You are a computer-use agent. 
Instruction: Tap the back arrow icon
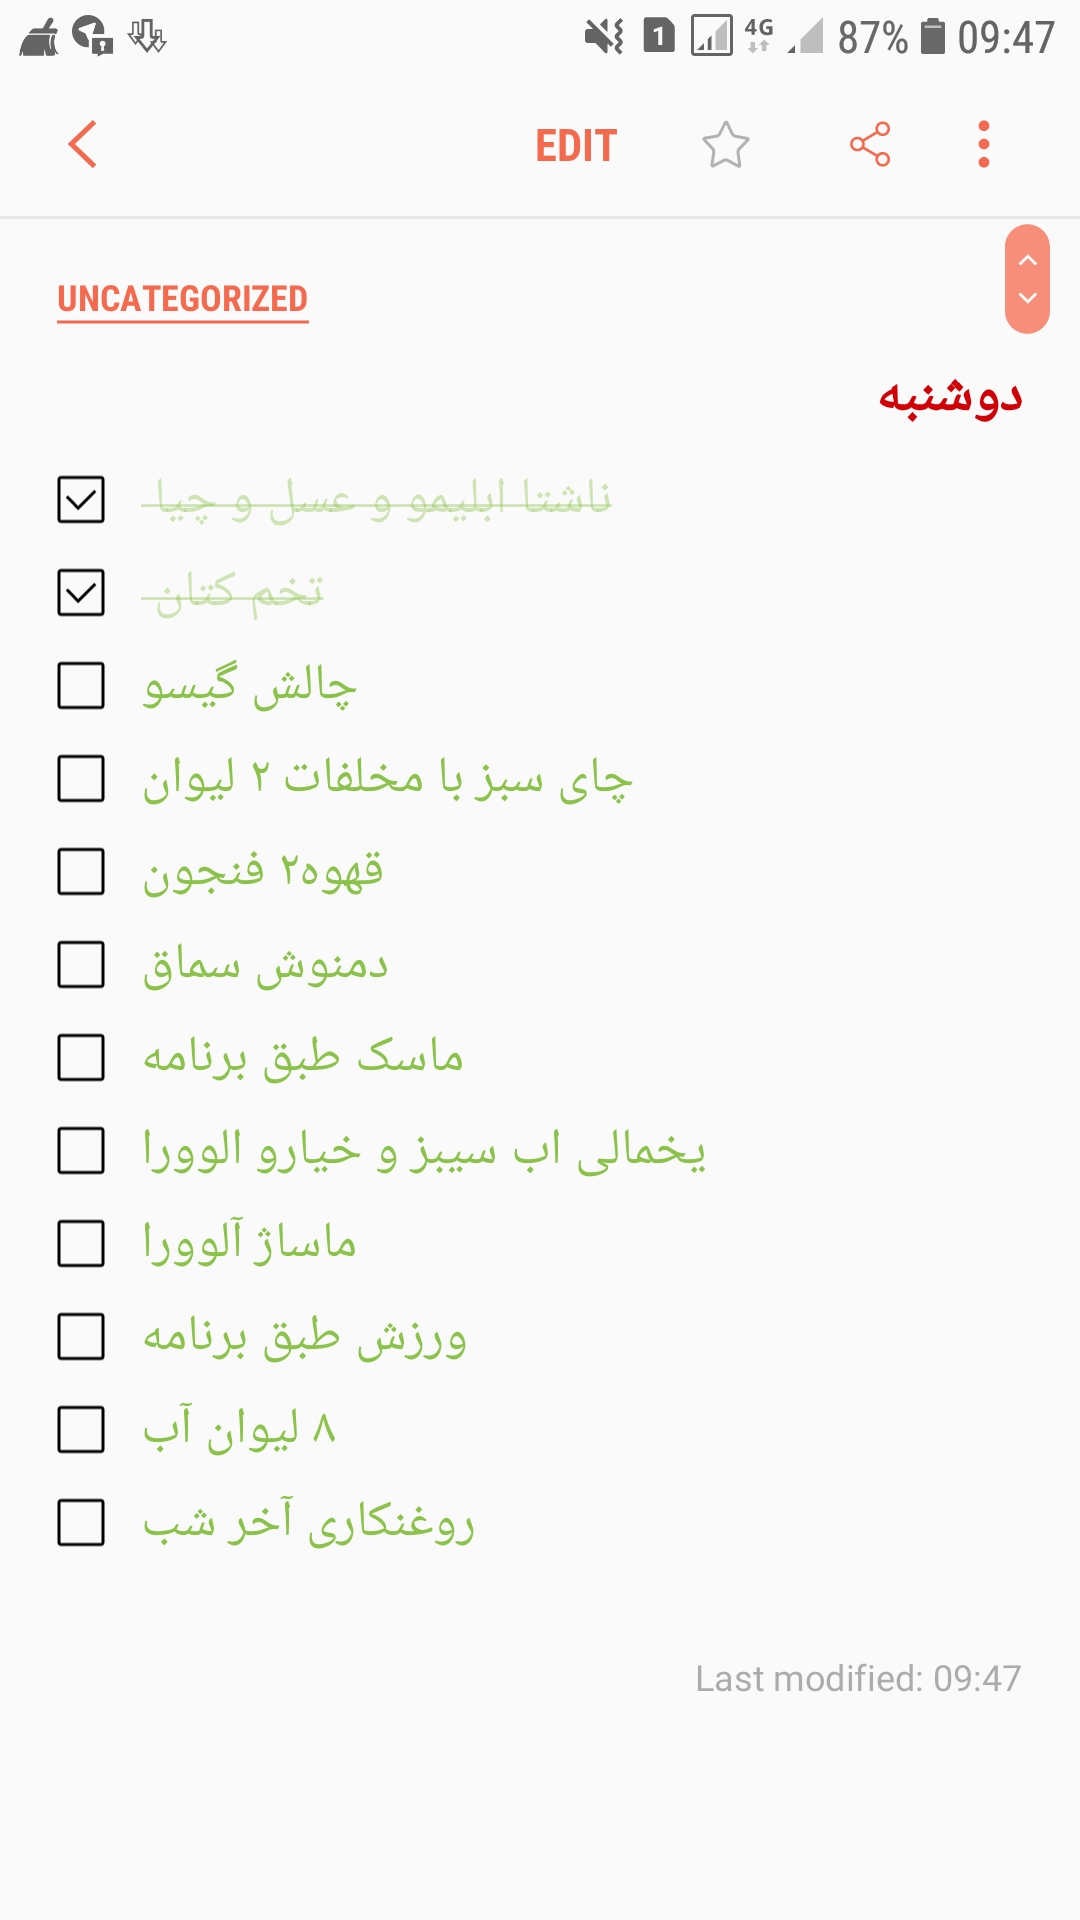click(83, 145)
